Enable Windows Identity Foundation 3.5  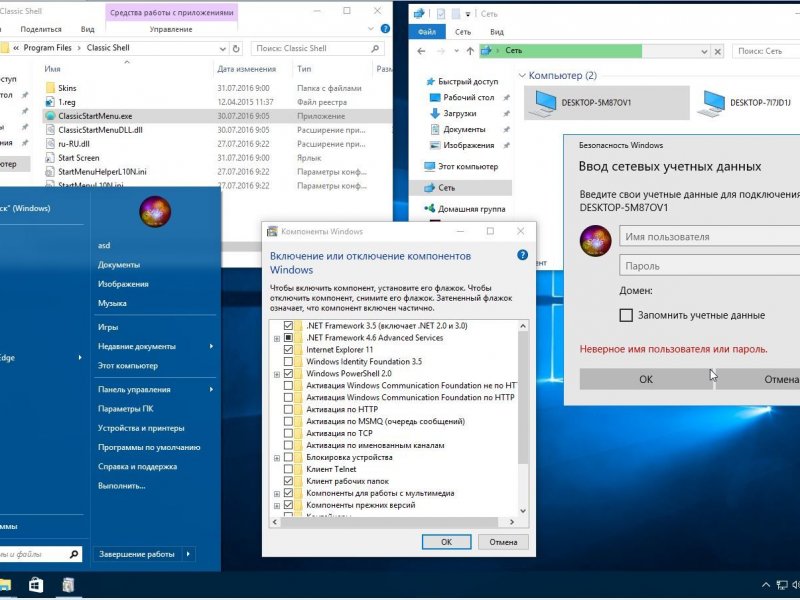[288, 362]
